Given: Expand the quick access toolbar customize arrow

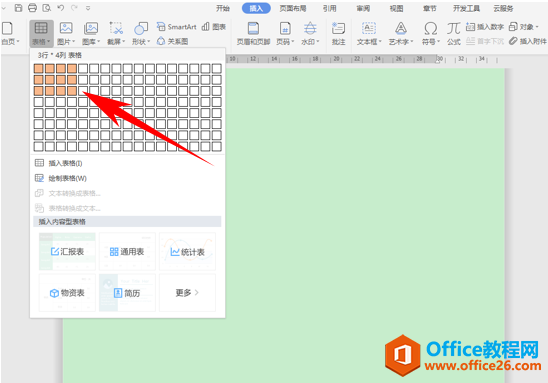Looking at the screenshot, I should 88,8.
